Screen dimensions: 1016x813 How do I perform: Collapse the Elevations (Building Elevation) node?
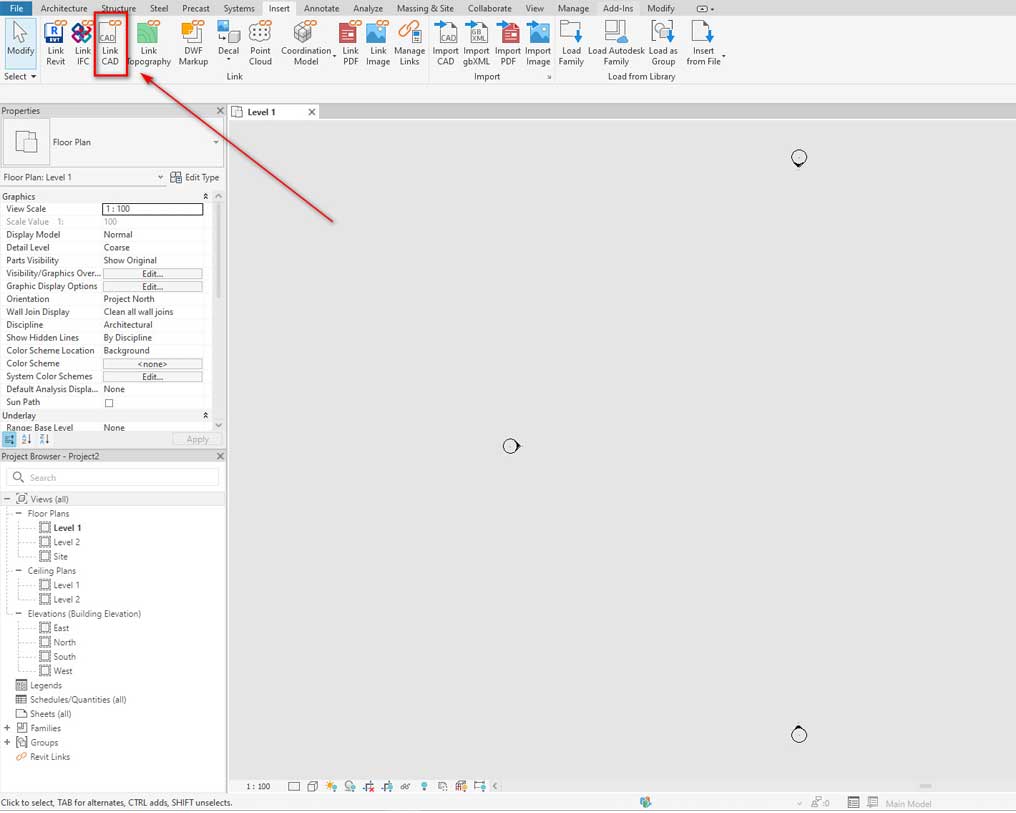pyautogui.click(x=18, y=613)
